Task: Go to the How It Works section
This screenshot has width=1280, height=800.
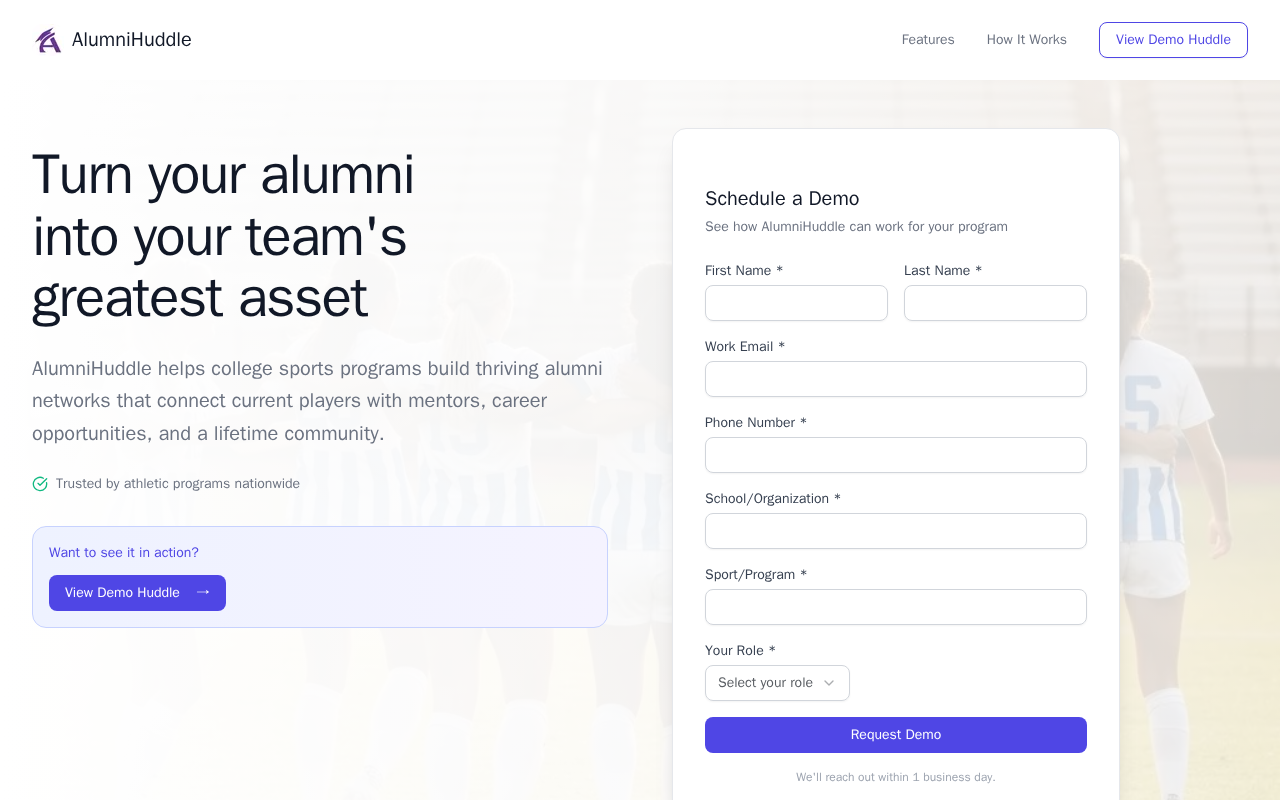Action: [1026, 40]
